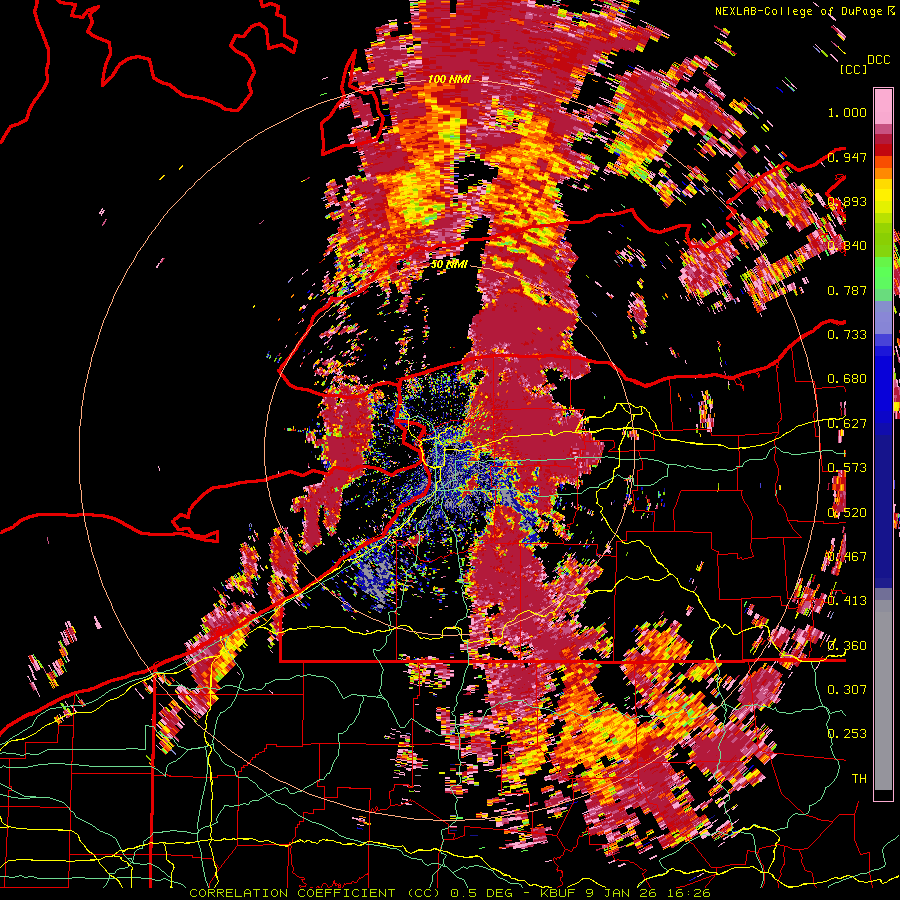Viewport: 900px width, 900px height.
Task: Select the 1.000 scale value
Action: pos(847,112)
